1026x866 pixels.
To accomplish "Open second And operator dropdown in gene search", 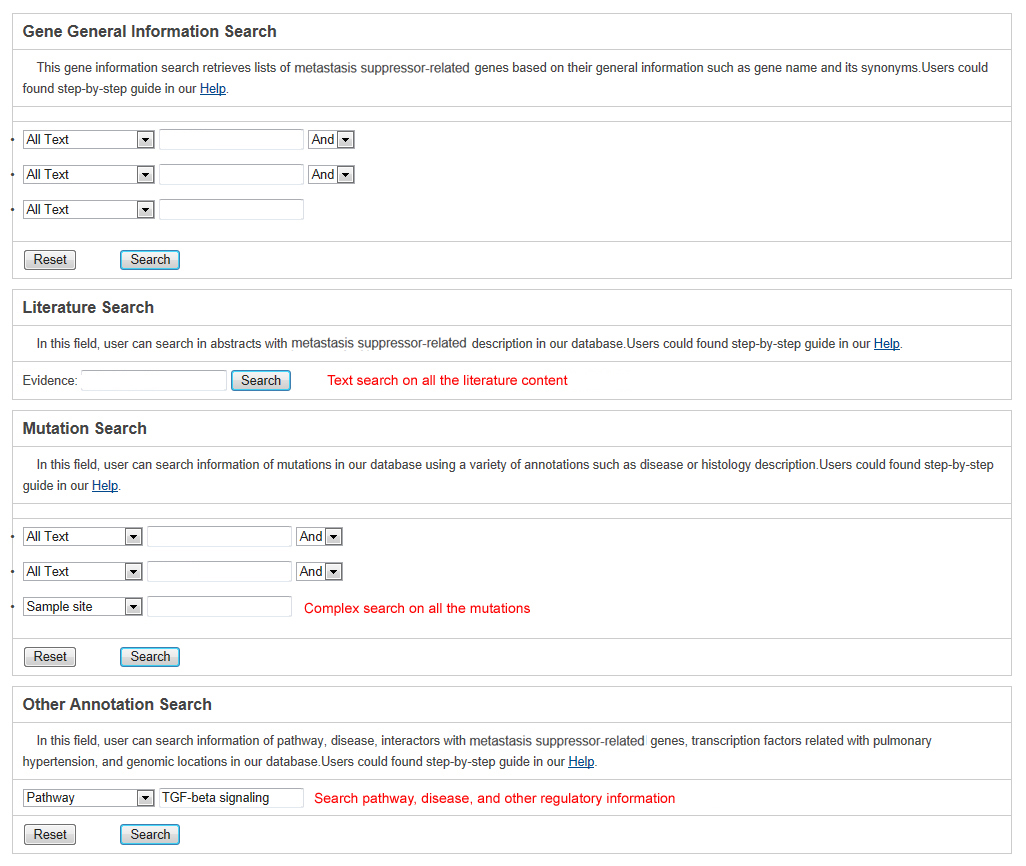I will click(x=331, y=175).
